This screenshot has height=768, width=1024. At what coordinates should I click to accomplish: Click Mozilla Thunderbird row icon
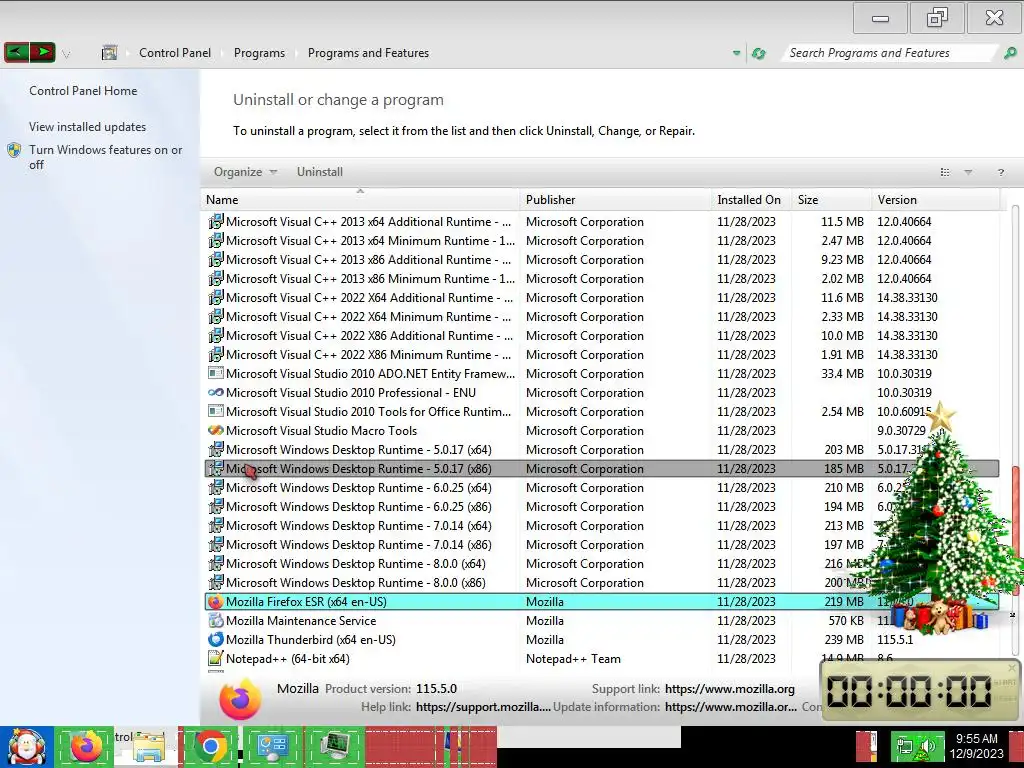(x=216, y=639)
